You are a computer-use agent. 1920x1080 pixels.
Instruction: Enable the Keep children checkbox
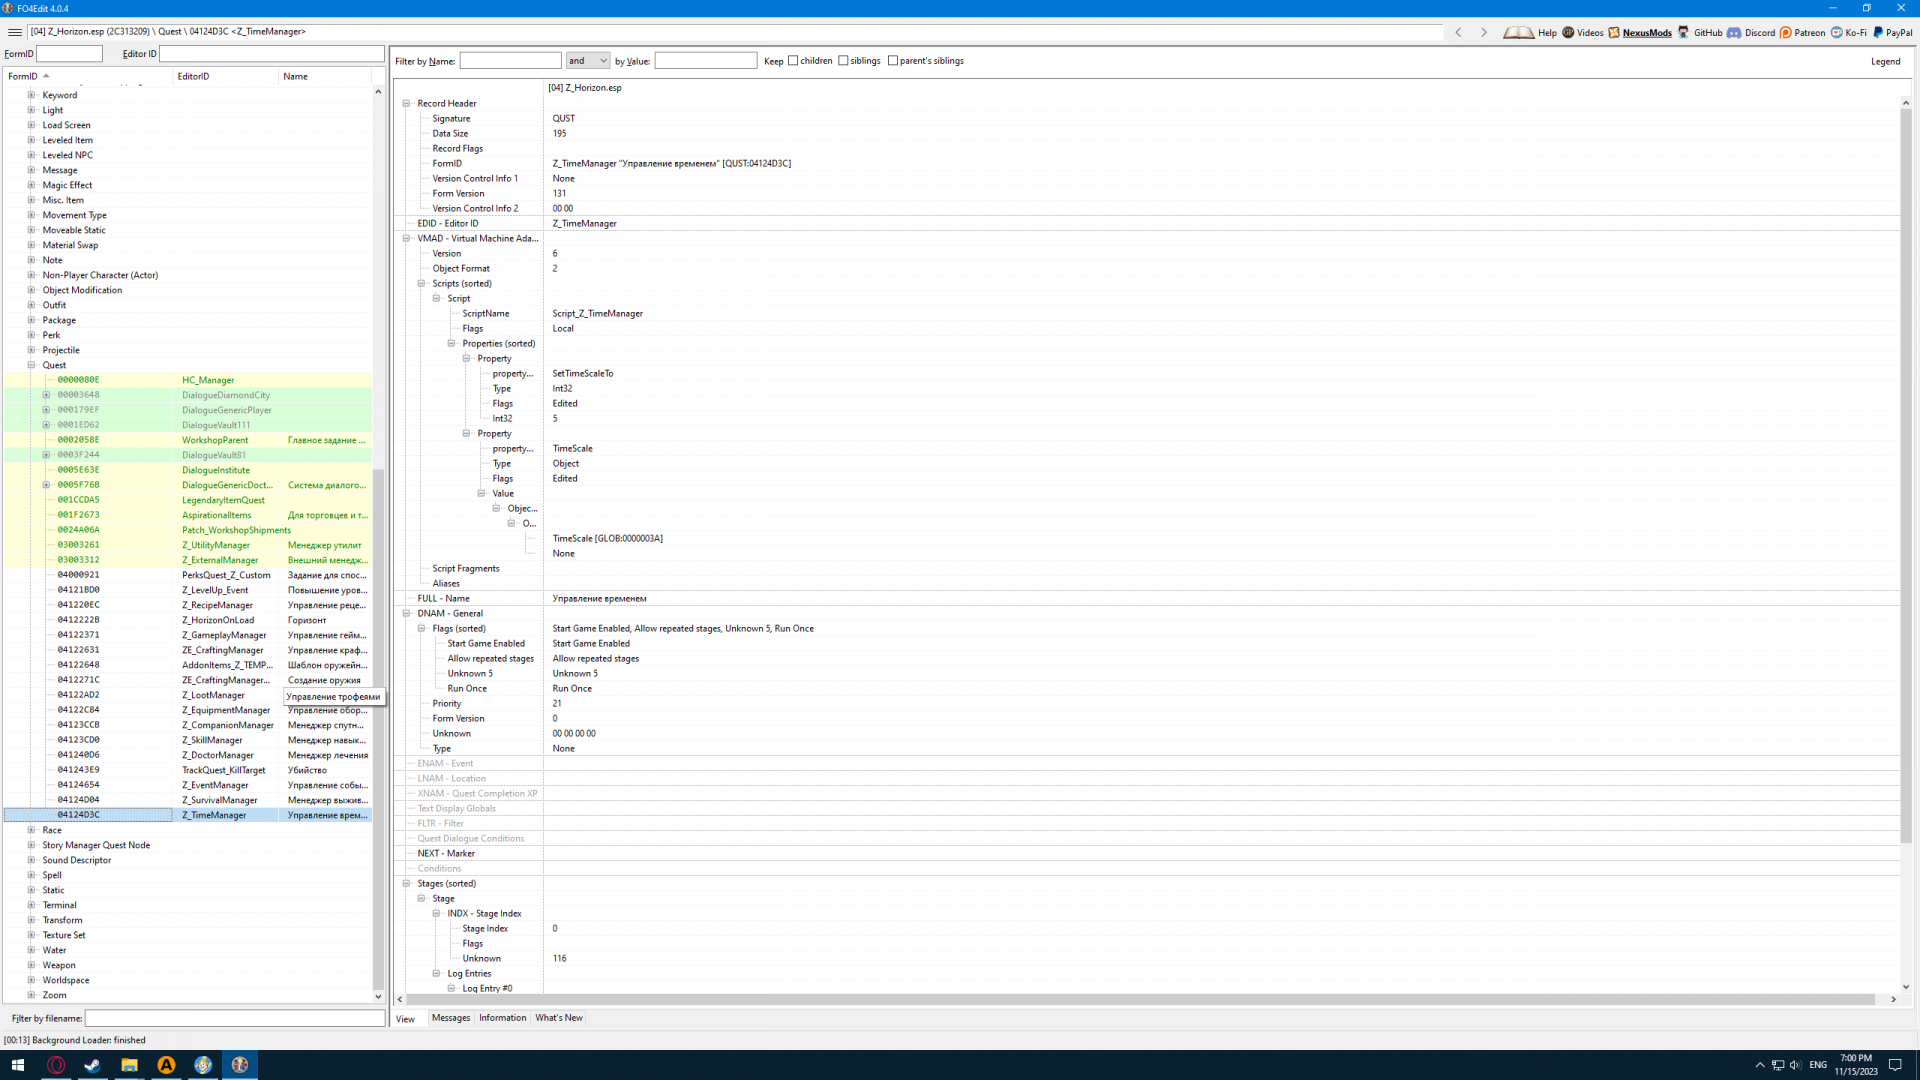(794, 61)
